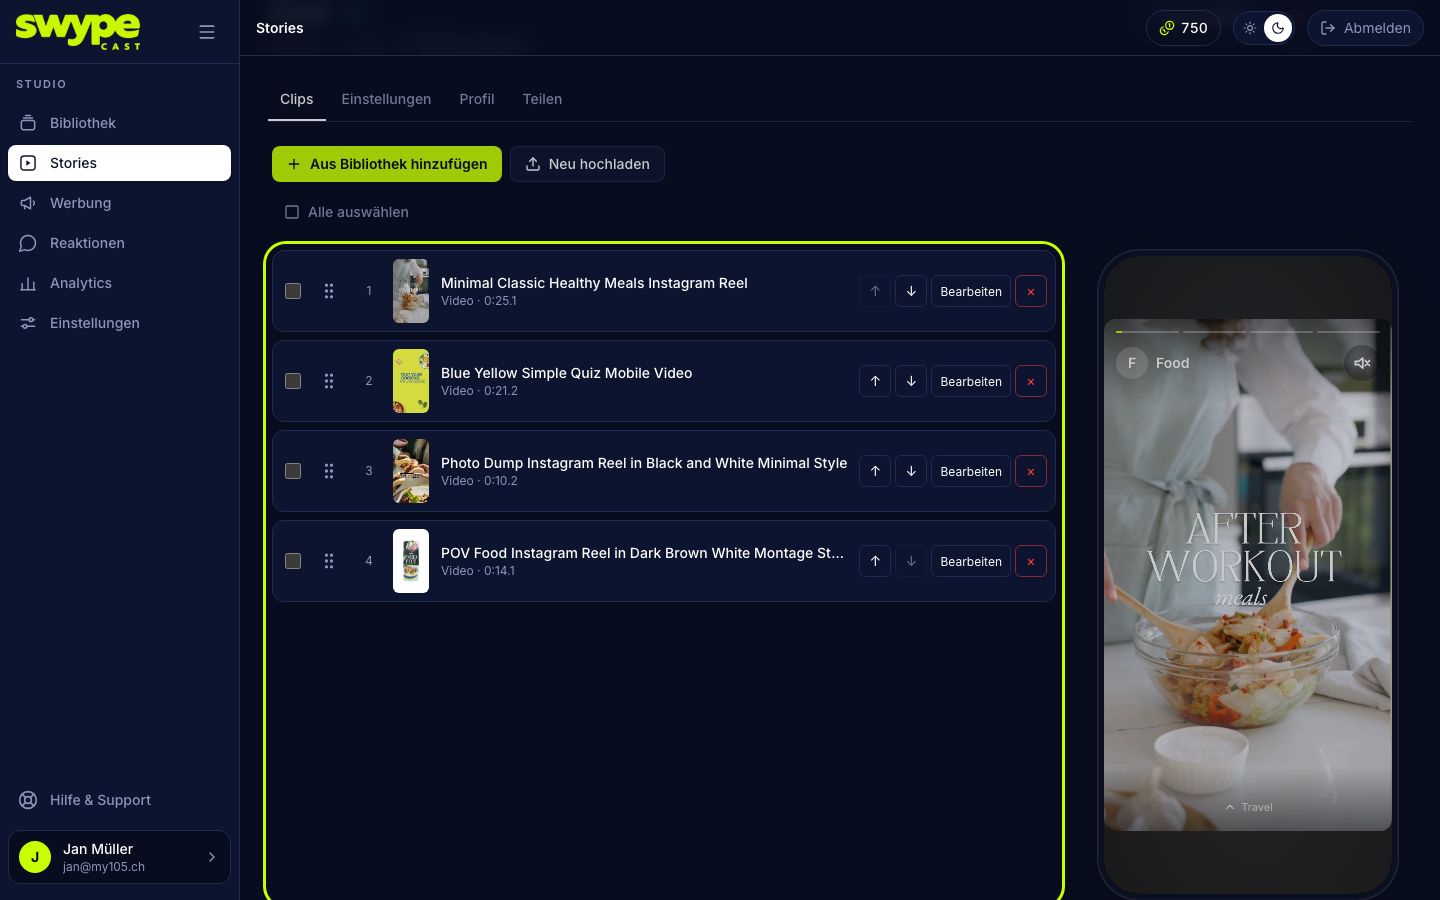Select POV Food Instagram Reel checkbox

pyautogui.click(x=293, y=561)
